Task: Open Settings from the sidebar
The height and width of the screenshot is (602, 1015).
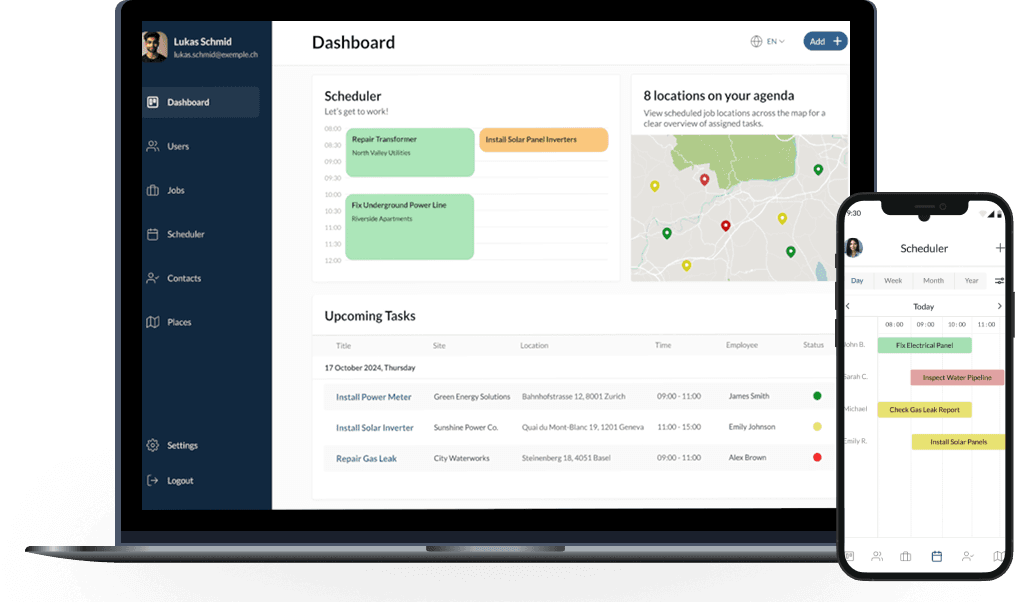Action: 181,445
